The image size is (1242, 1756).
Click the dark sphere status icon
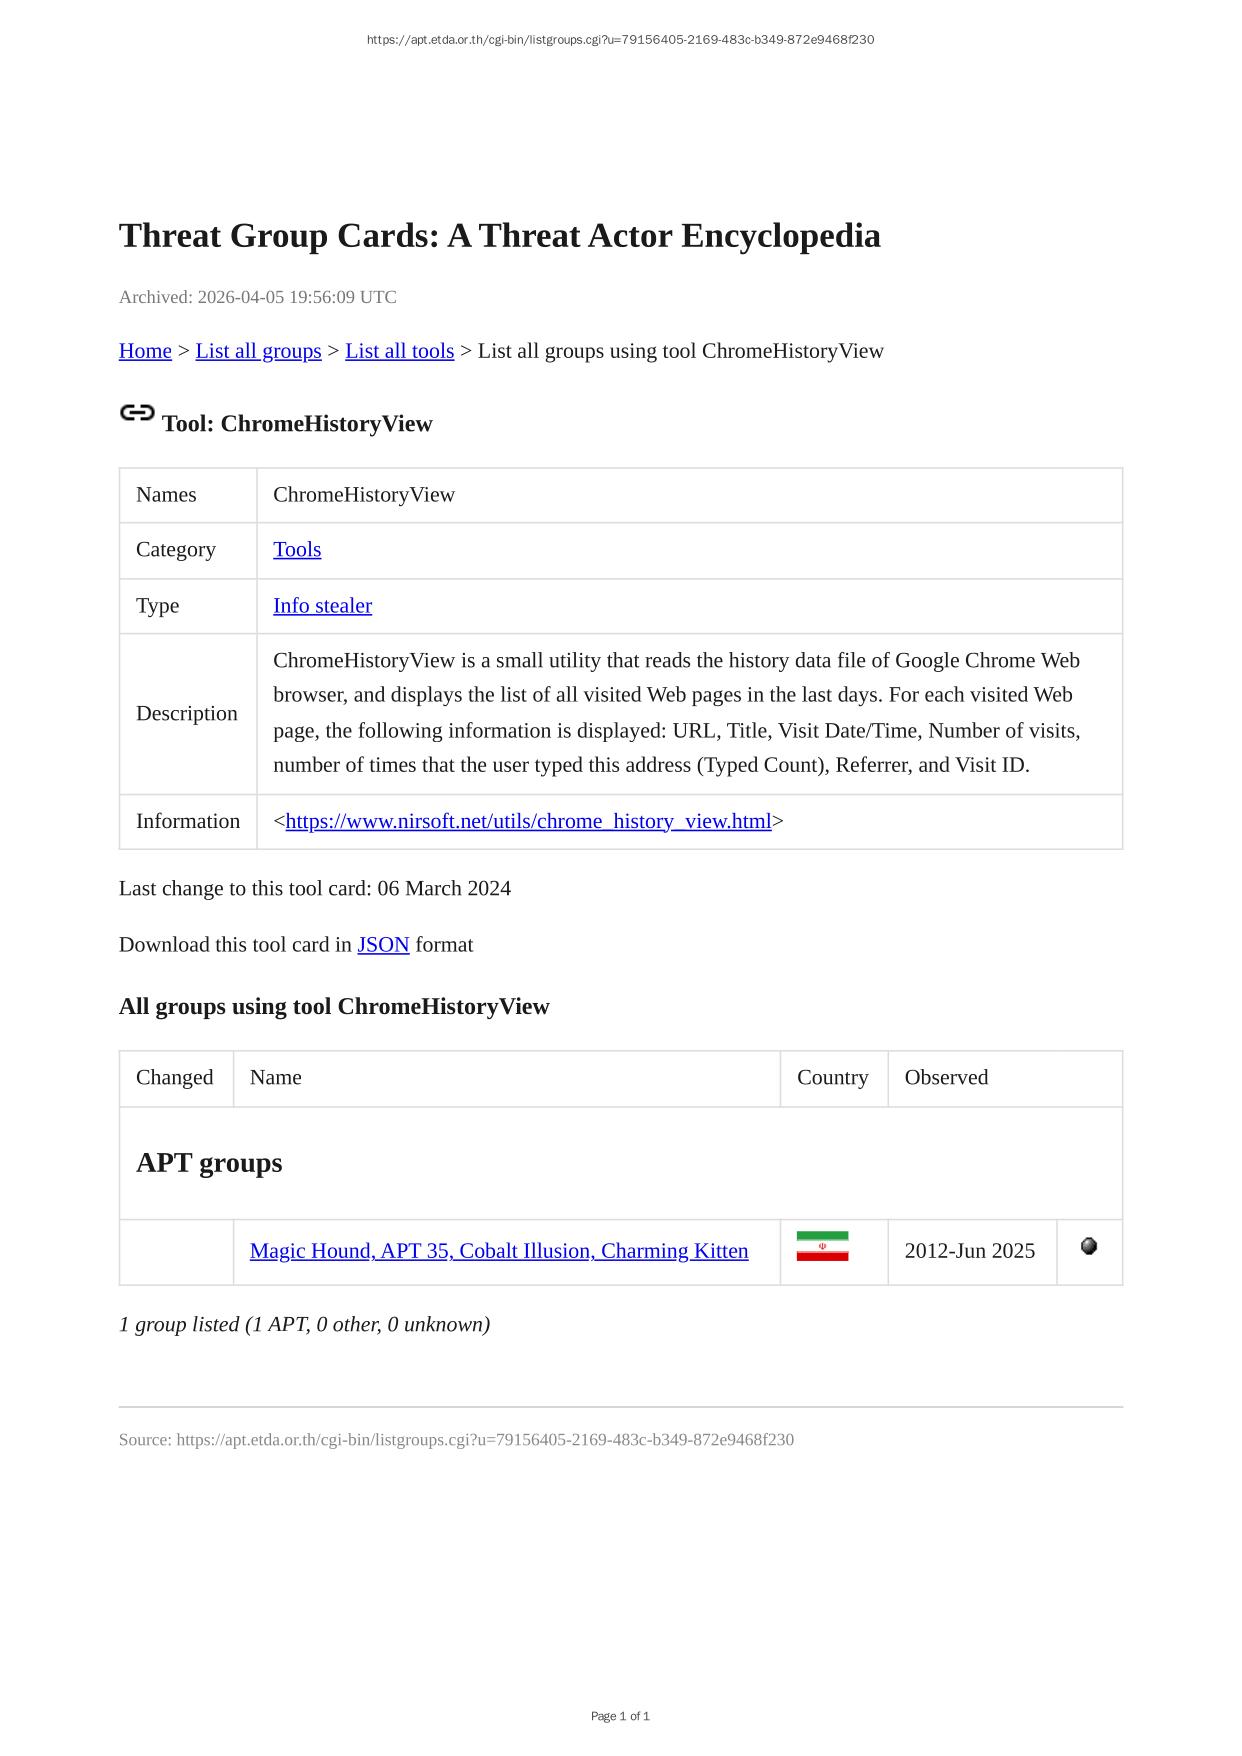[1089, 1246]
